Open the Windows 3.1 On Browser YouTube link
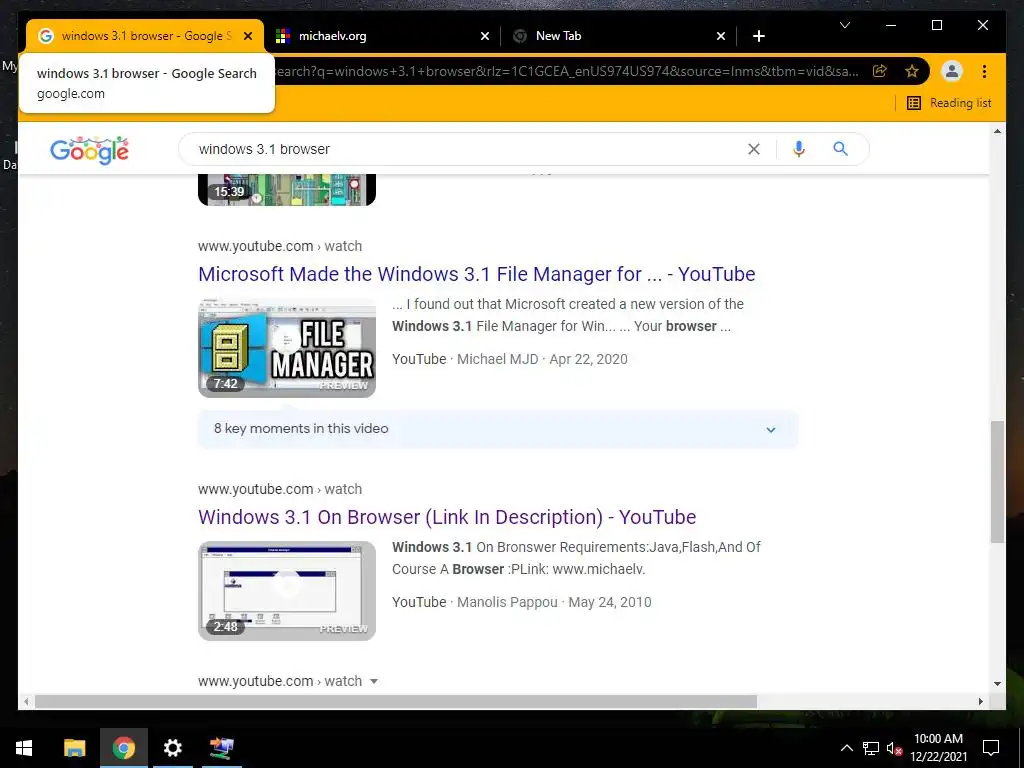The image size is (1024, 768). (447, 517)
